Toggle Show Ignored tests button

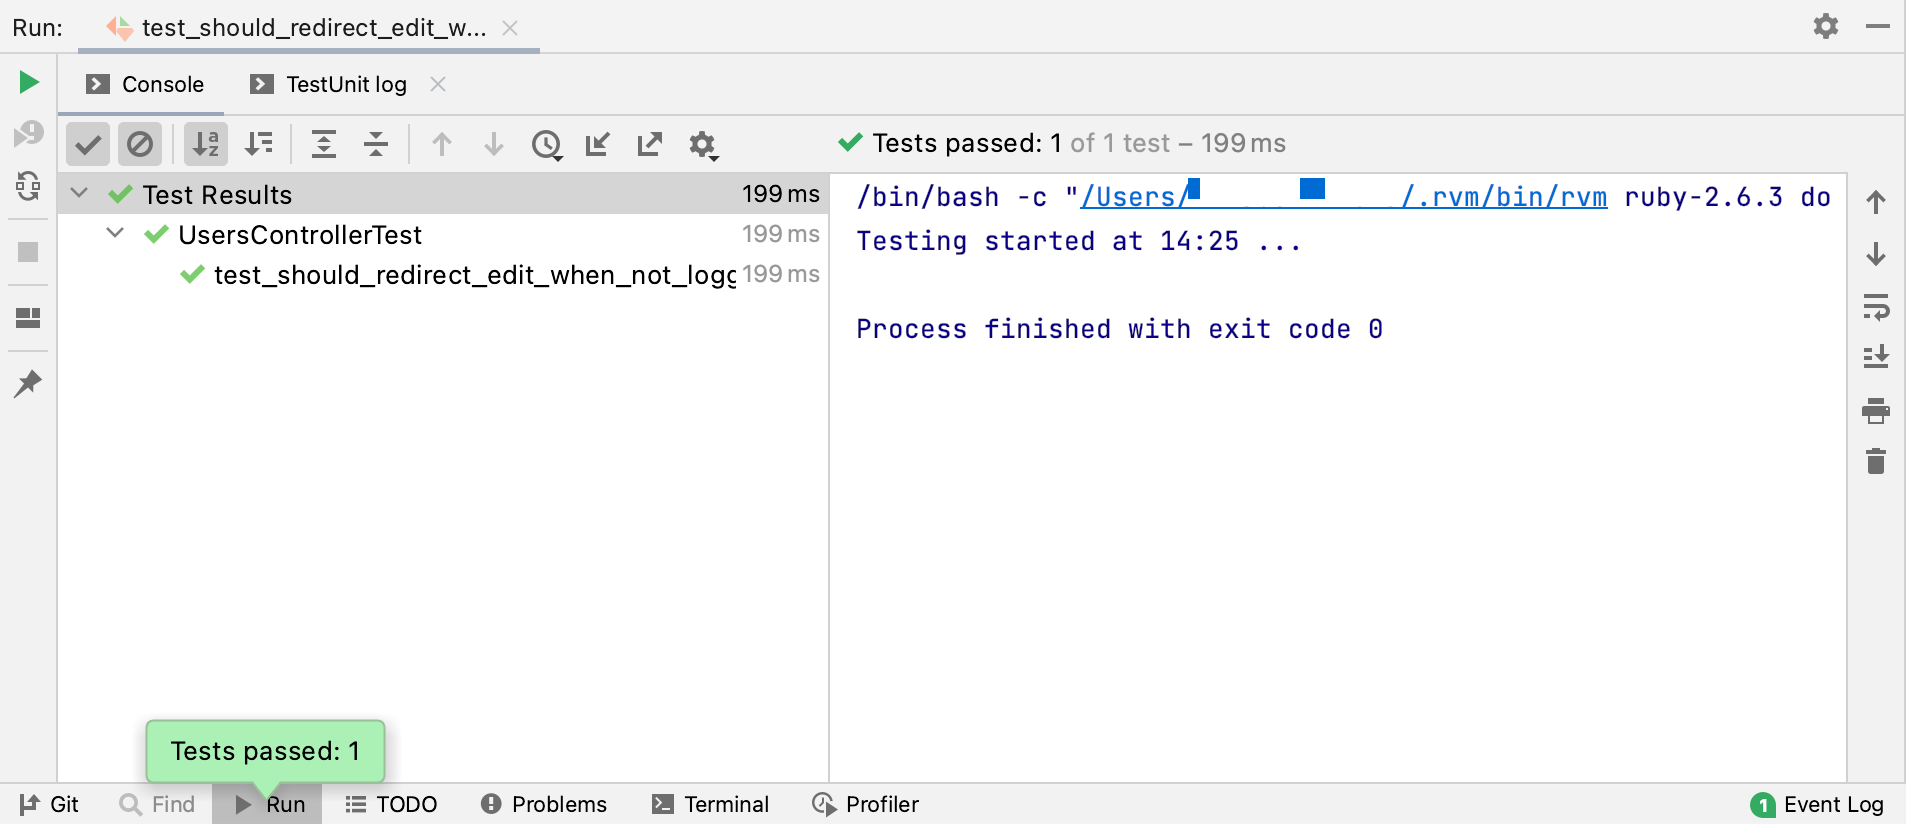[x=140, y=145]
